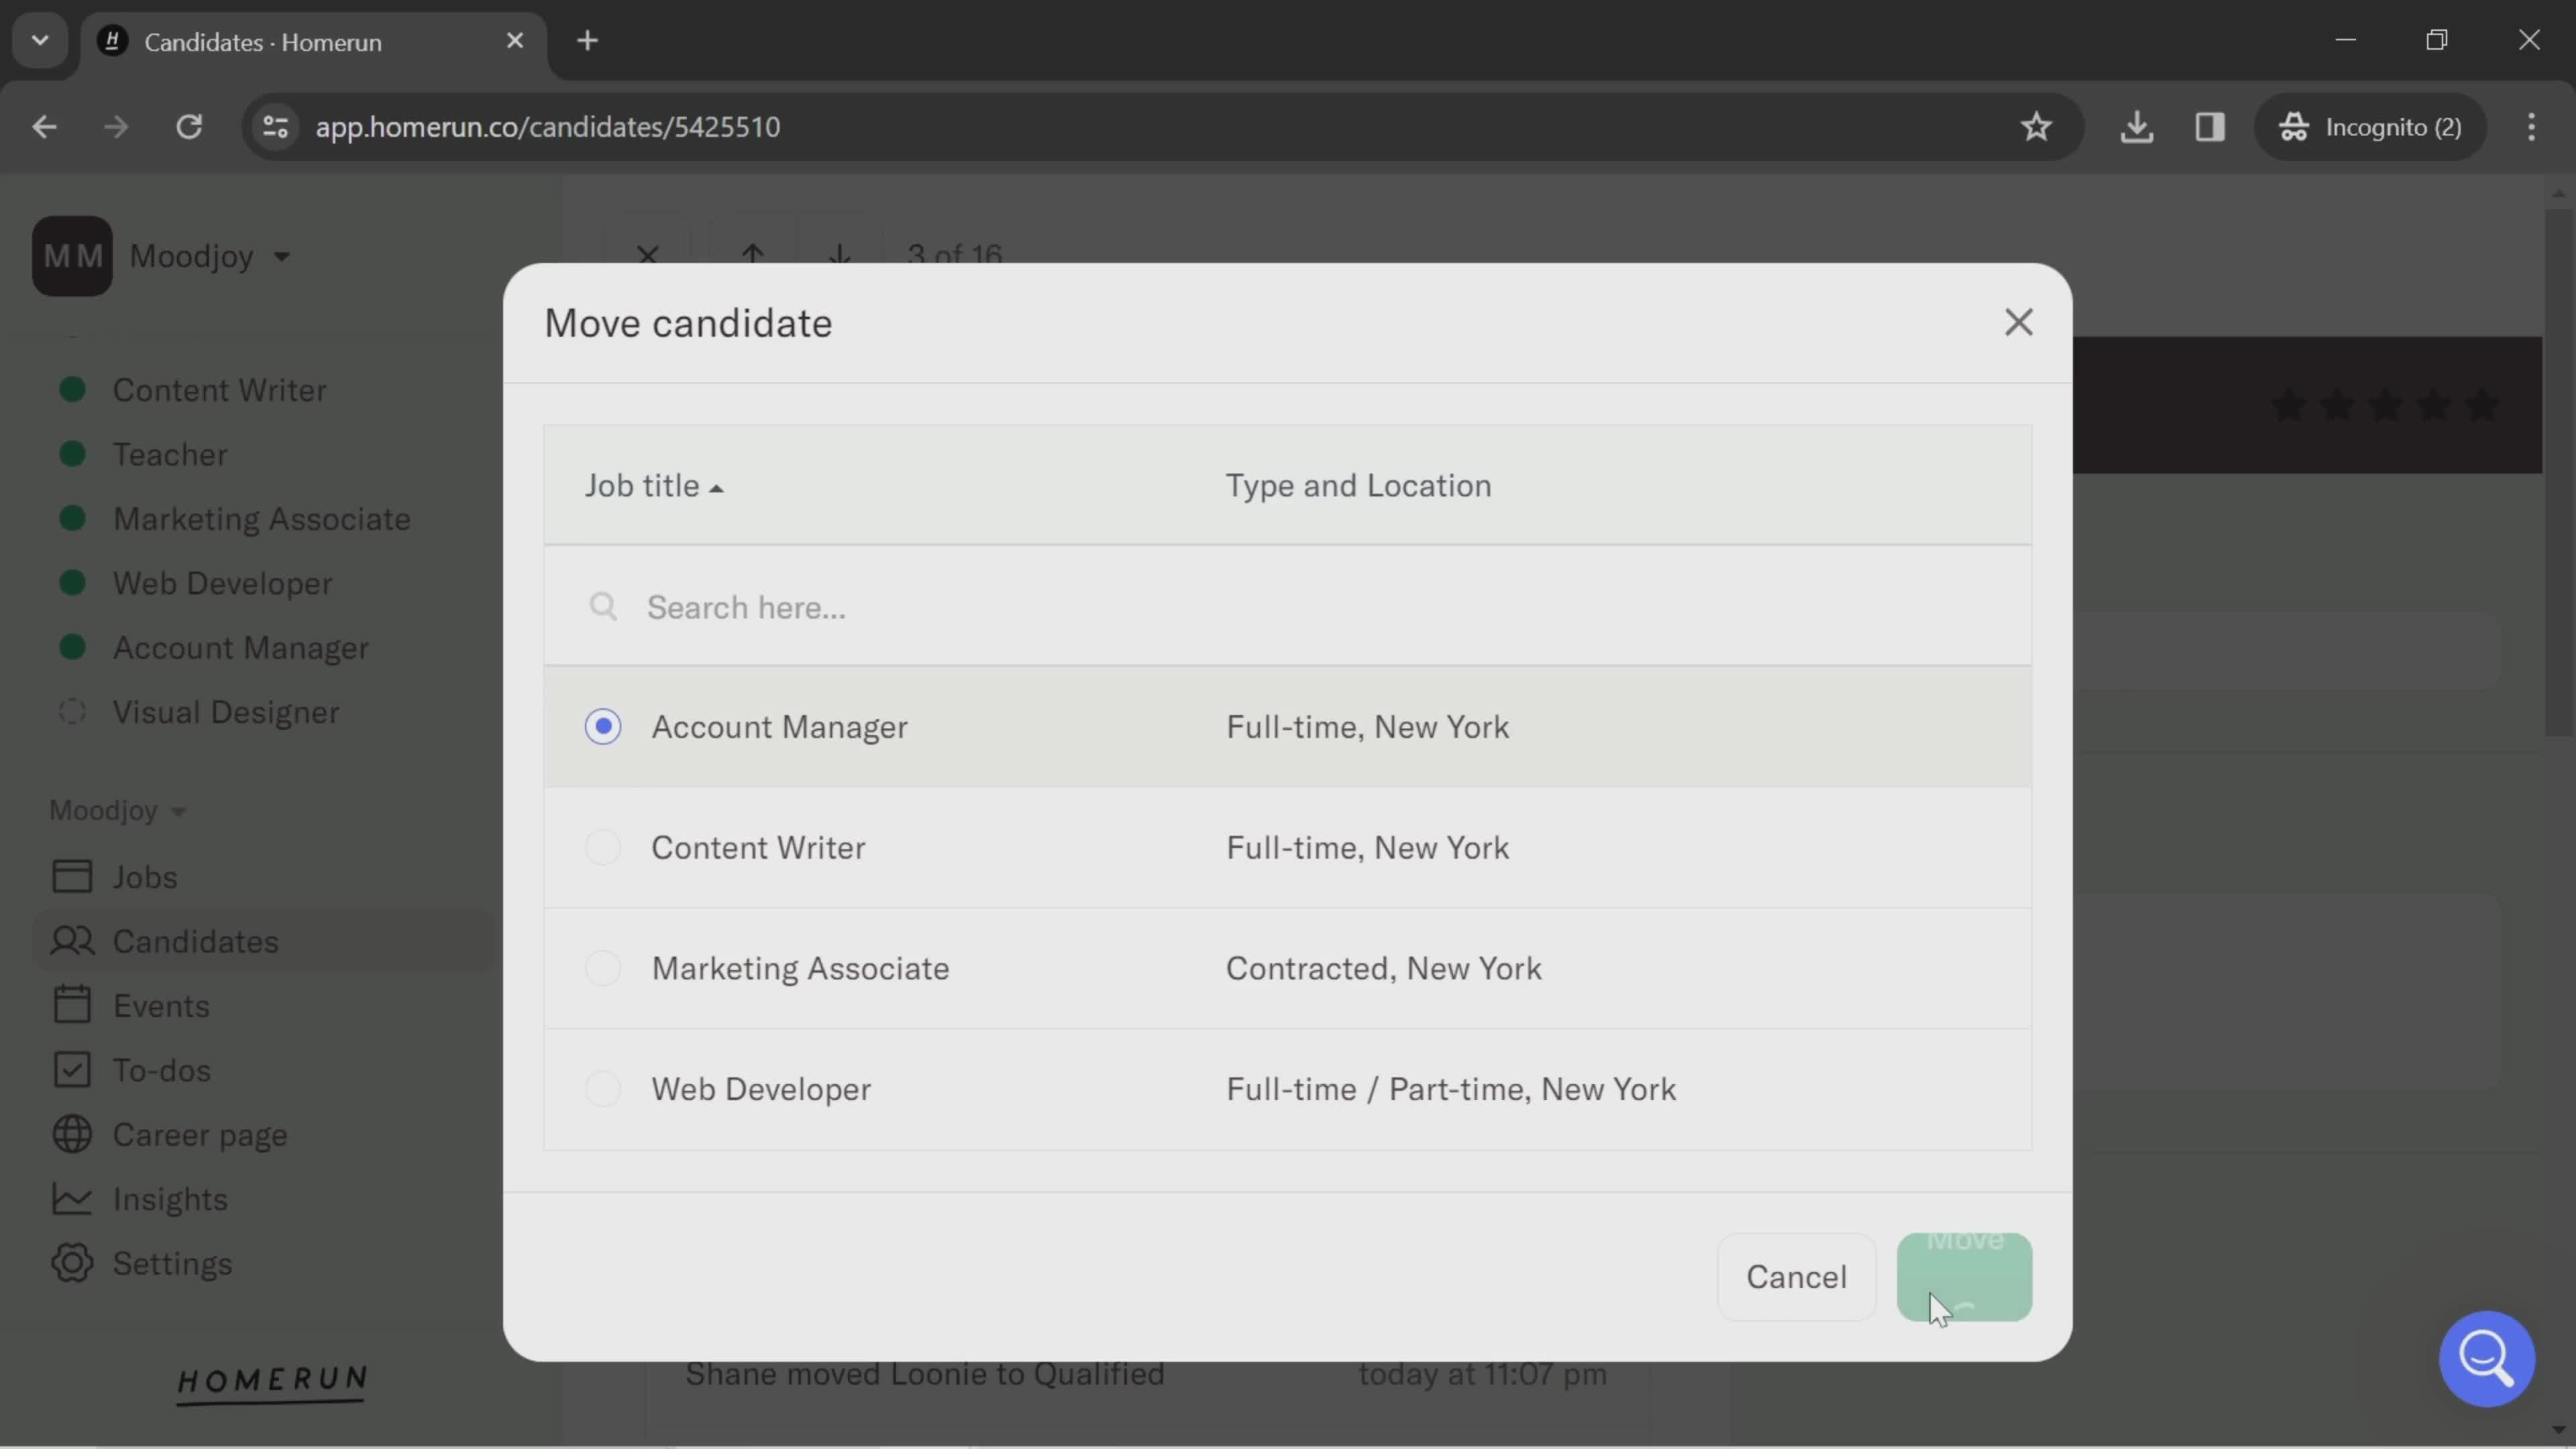
Task: Click Type and Location column header
Action: click(x=1358, y=486)
